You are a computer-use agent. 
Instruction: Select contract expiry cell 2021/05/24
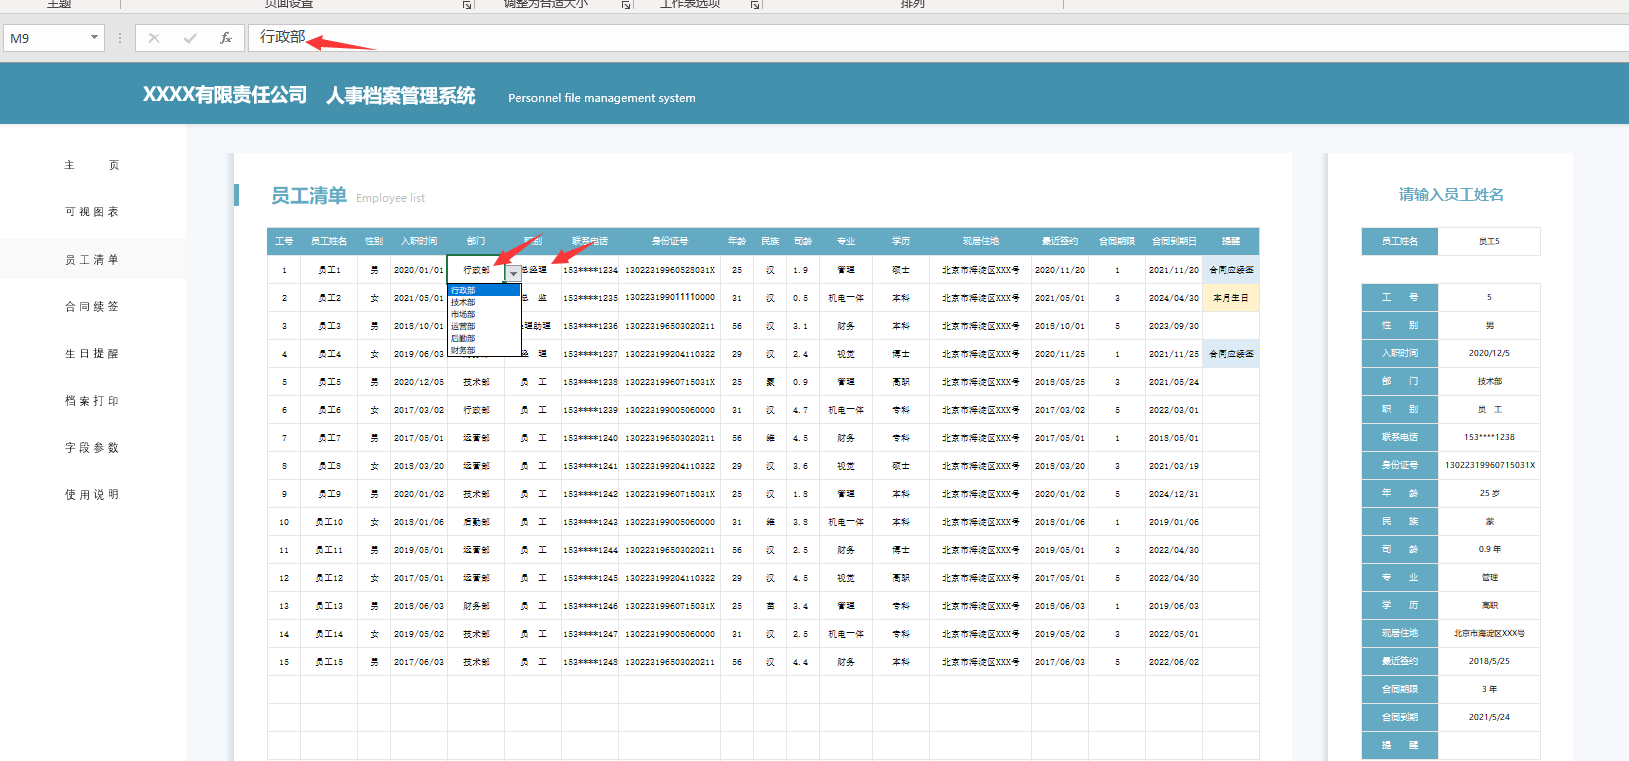tap(1174, 382)
